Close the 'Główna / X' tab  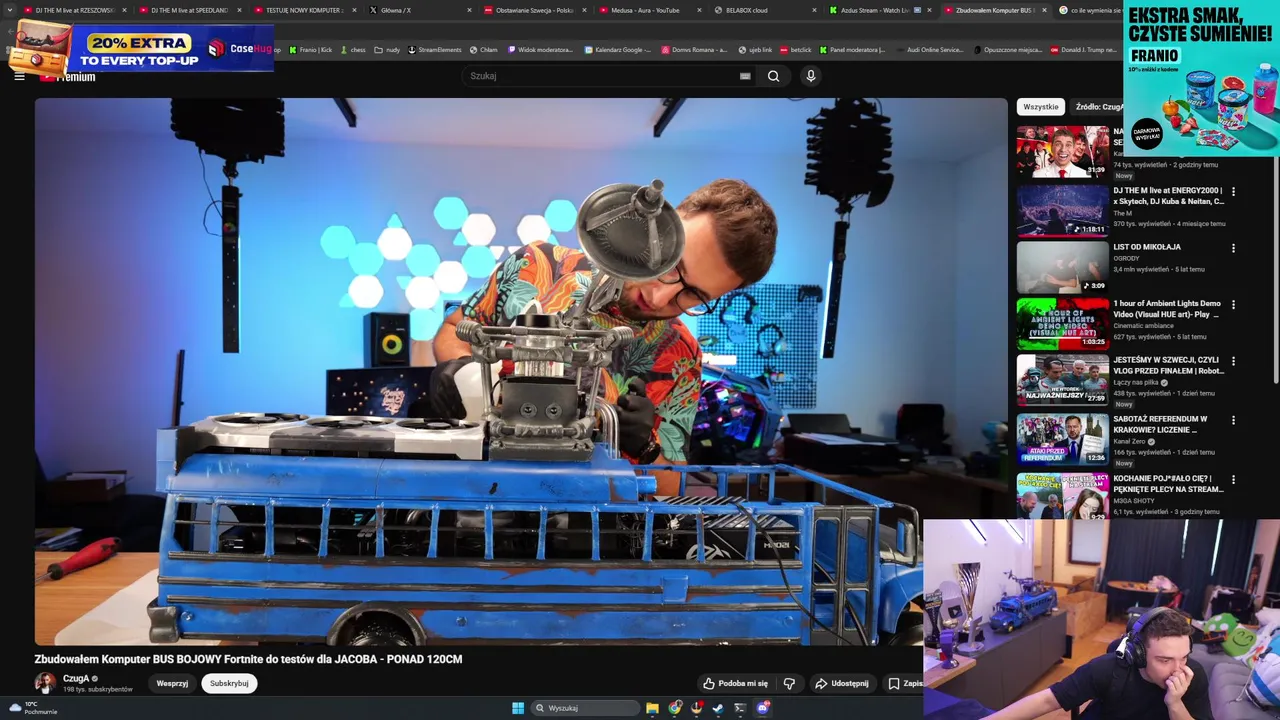pyautogui.click(x=469, y=10)
